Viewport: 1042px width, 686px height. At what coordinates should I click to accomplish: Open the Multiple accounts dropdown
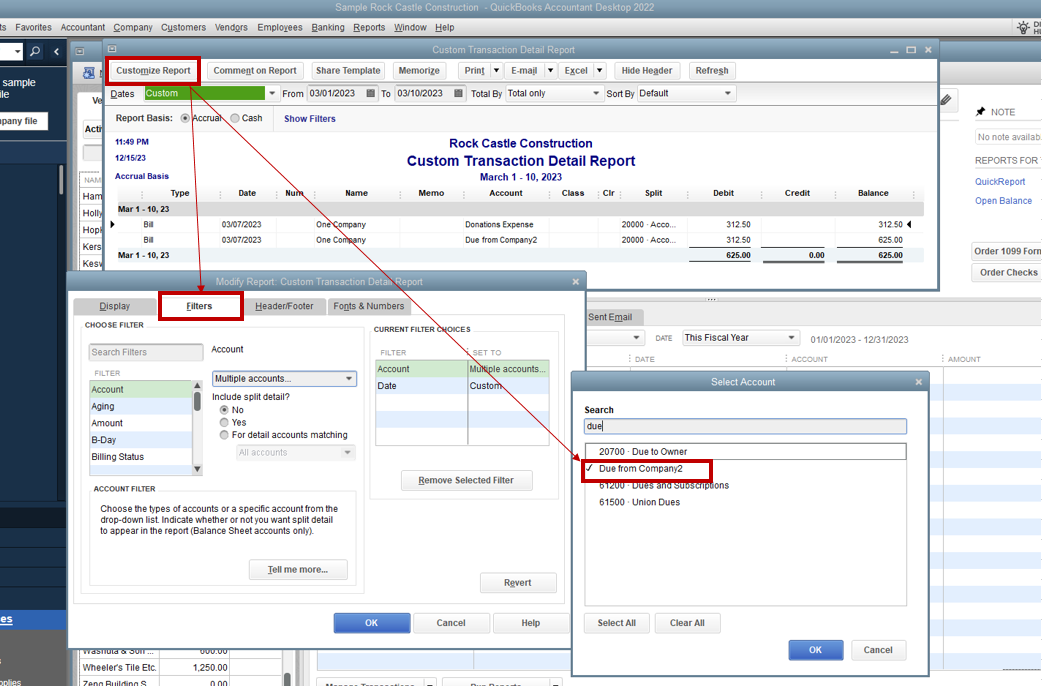tap(284, 379)
